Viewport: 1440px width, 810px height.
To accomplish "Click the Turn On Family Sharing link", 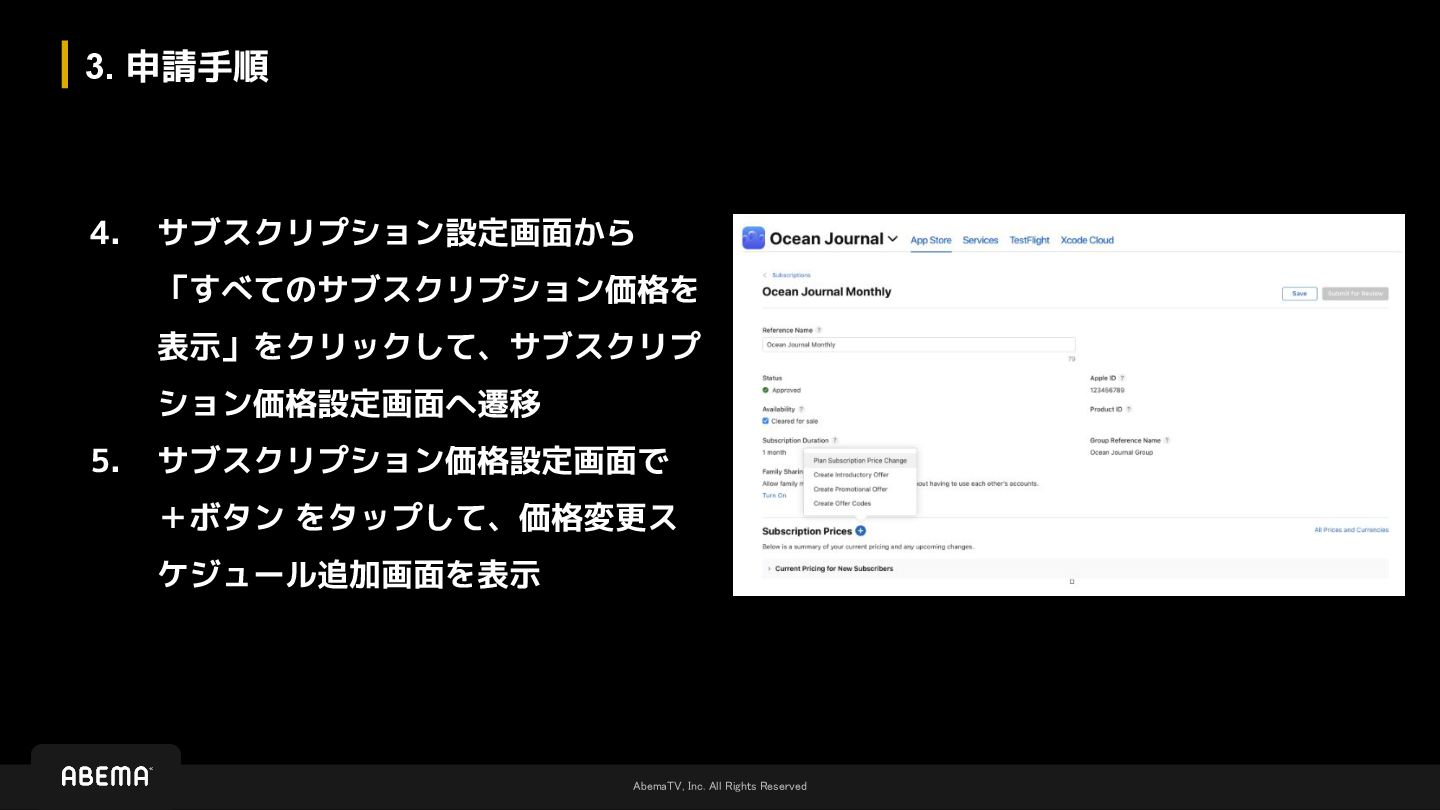I will click(774, 496).
